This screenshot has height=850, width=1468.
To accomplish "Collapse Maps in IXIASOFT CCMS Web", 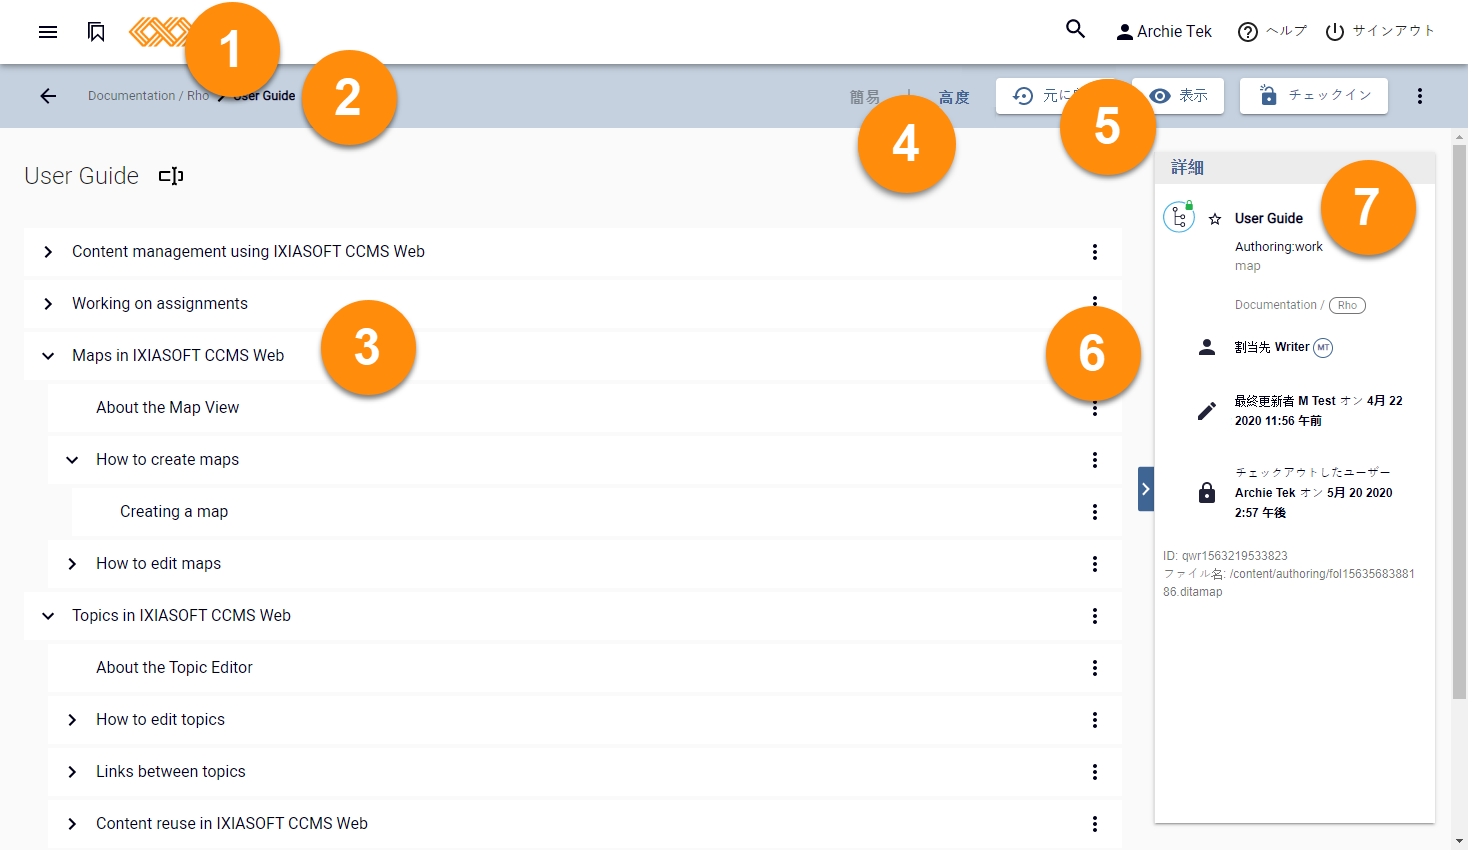I will tap(48, 356).
